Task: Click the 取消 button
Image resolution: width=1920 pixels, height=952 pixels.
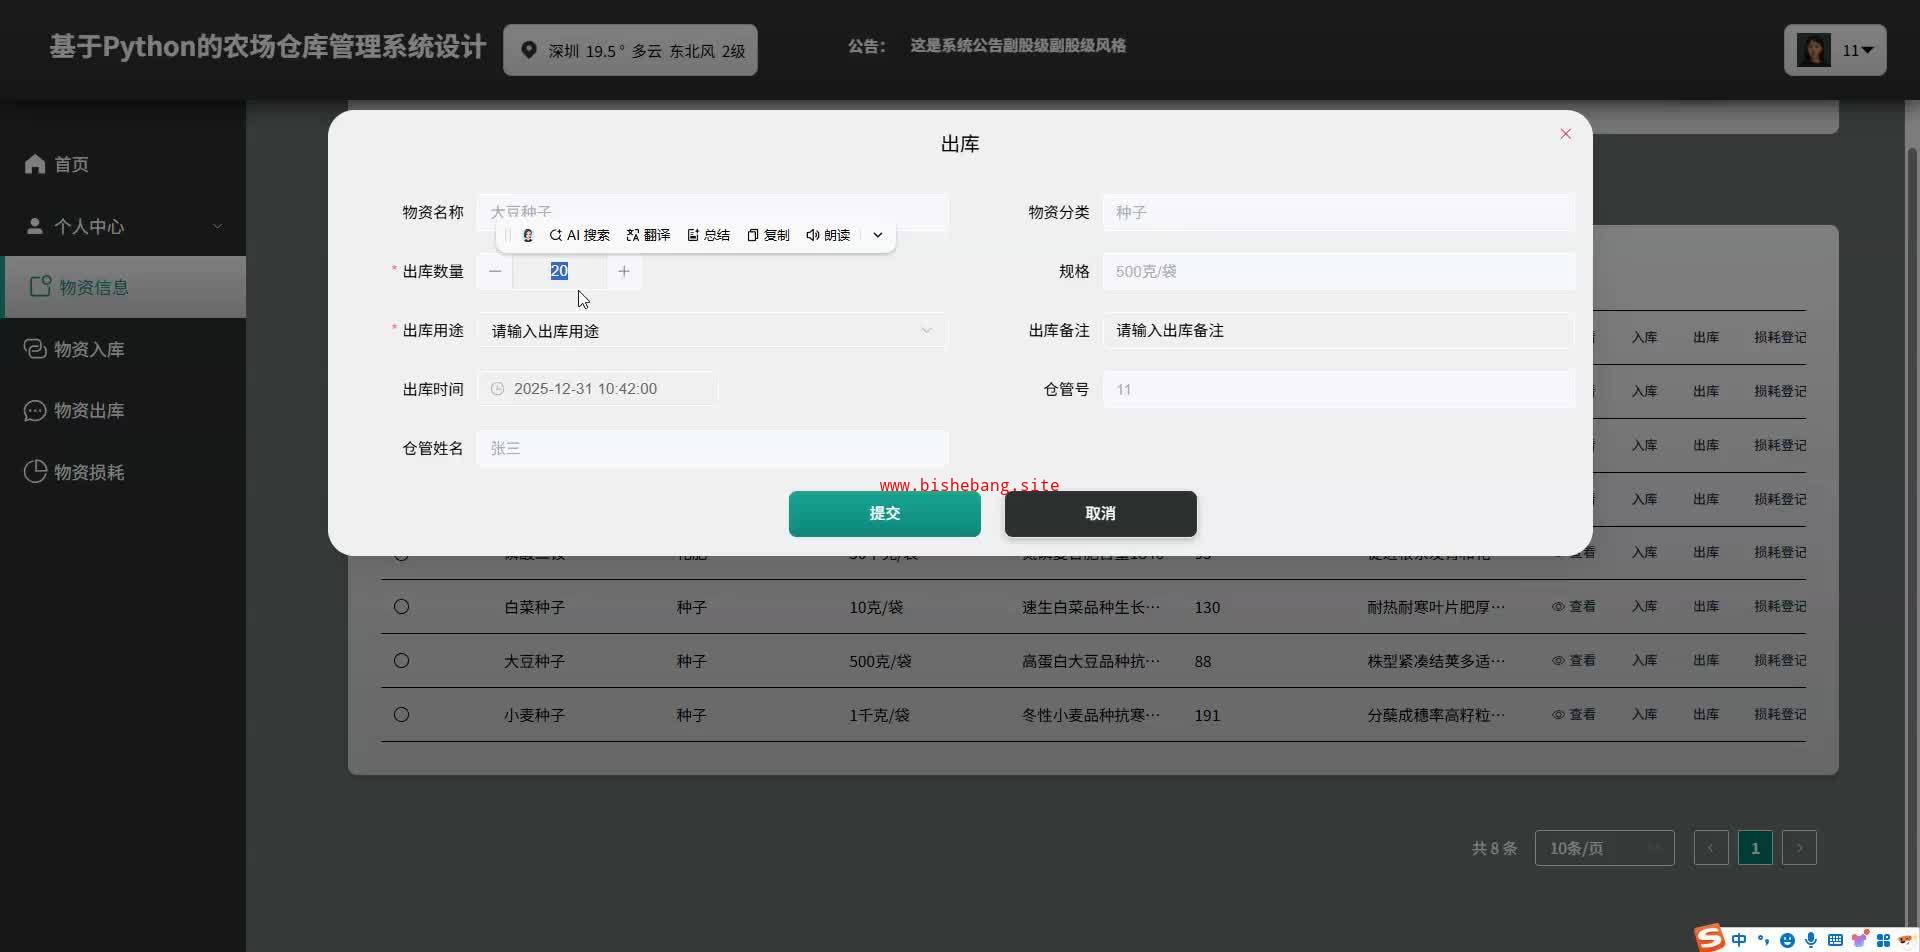Action: click(1101, 513)
